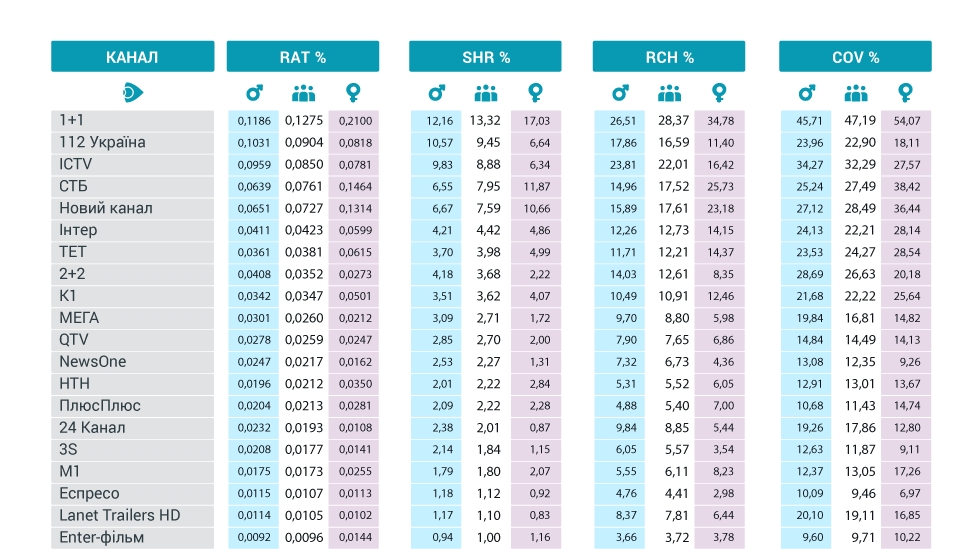
Task: Click the male icon under SHR %
Action: [436, 93]
